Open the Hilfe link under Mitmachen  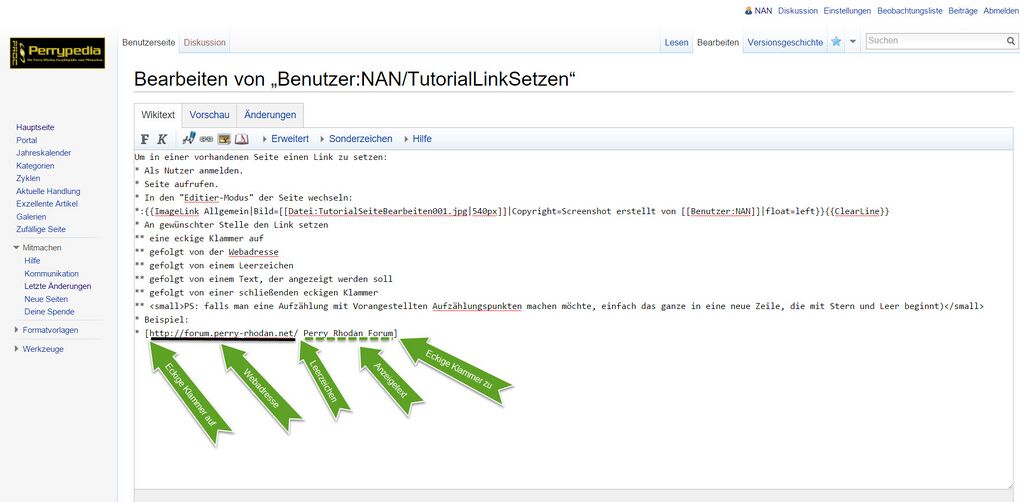pyautogui.click(x=32, y=261)
